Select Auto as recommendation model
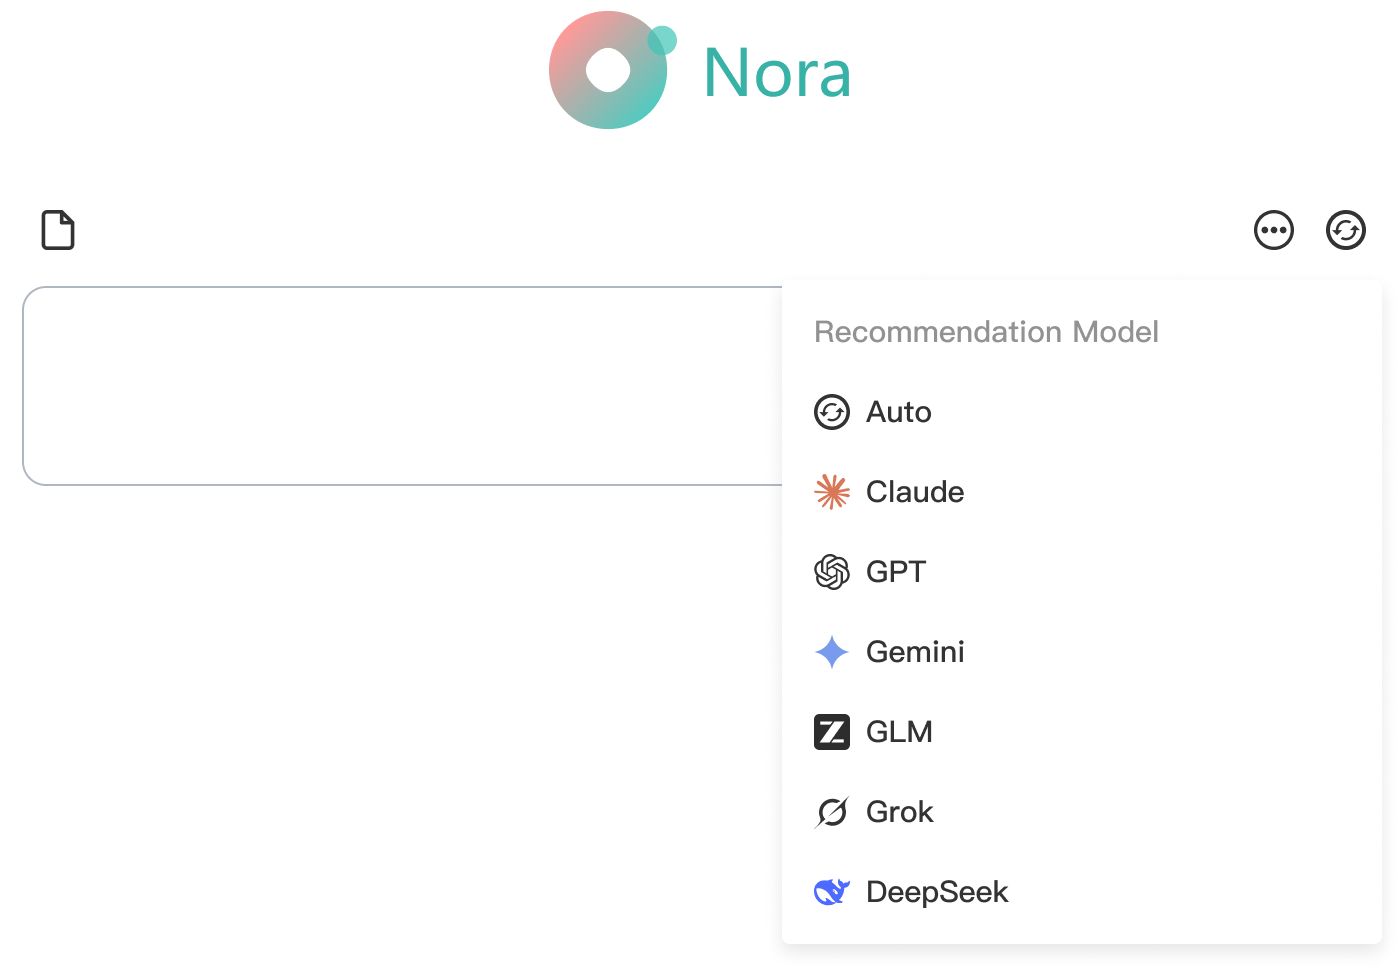Screen dimensions: 1400x970 (898, 412)
